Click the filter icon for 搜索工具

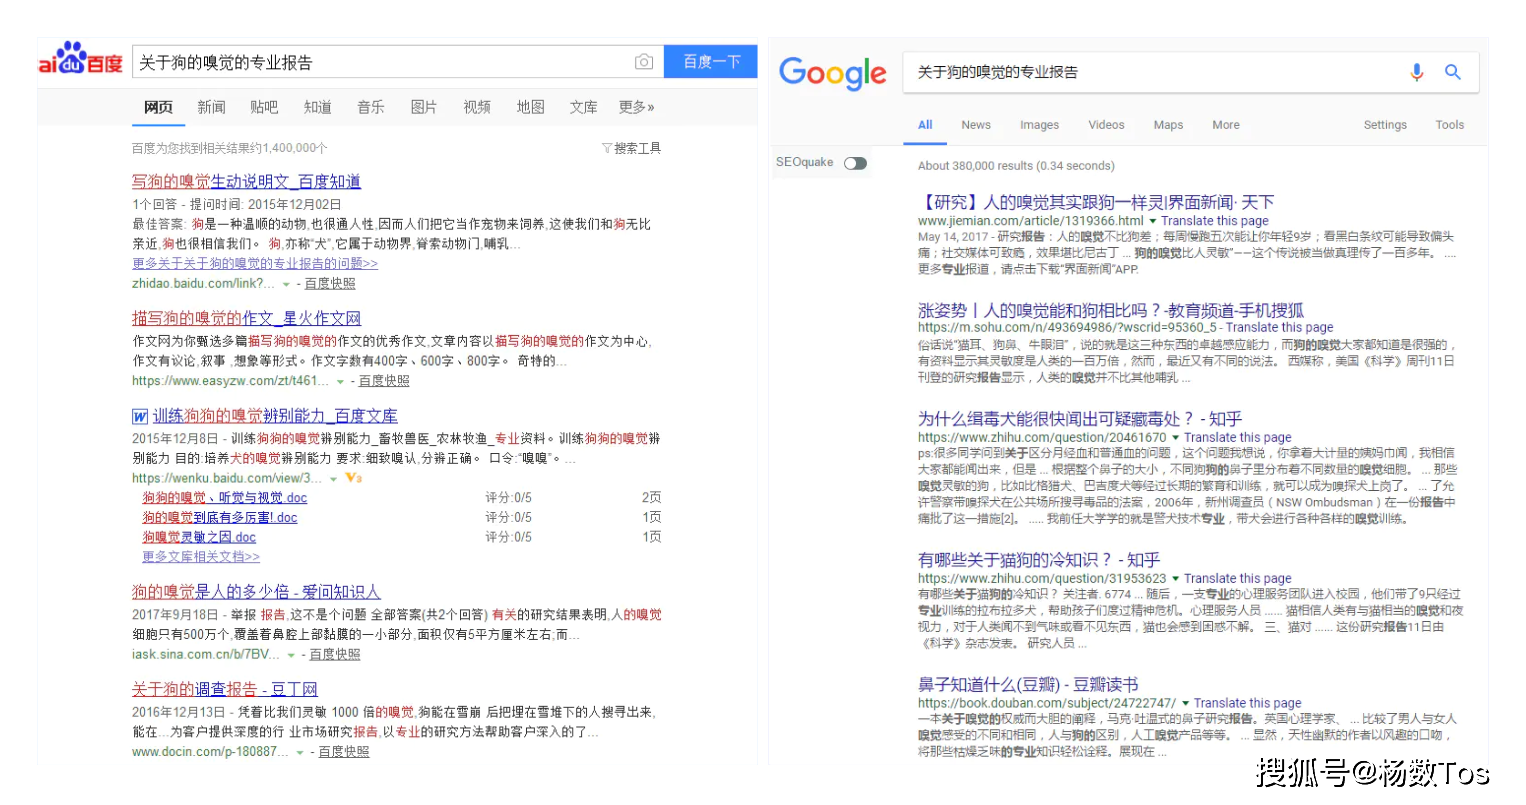click(x=606, y=148)
